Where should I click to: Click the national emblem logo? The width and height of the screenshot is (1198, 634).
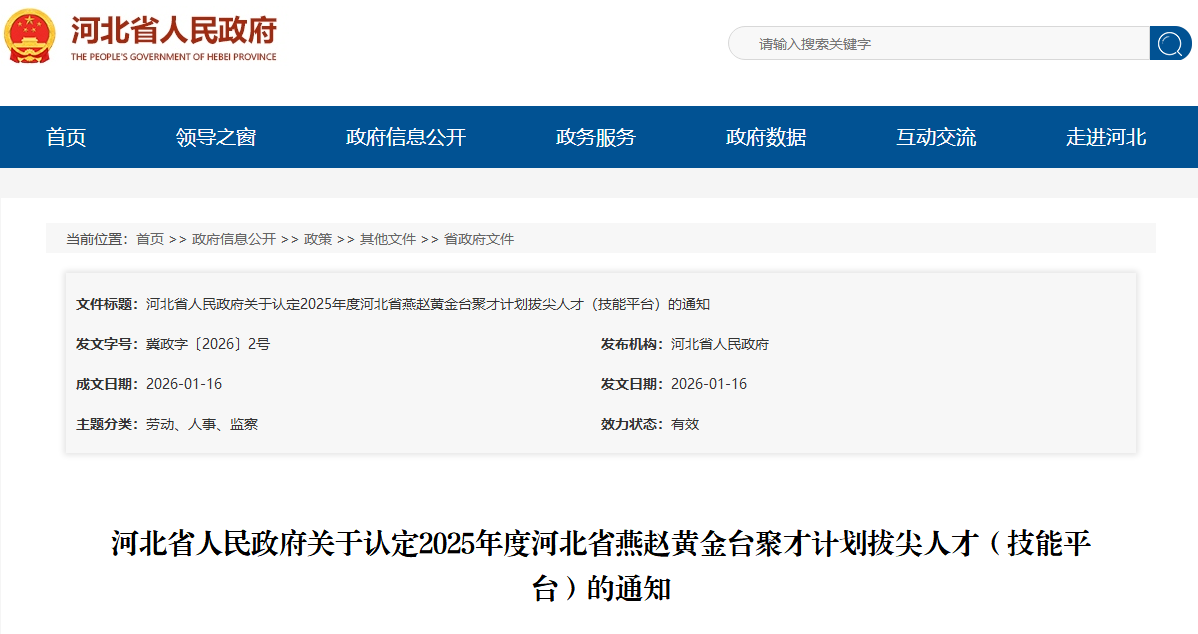30,36
